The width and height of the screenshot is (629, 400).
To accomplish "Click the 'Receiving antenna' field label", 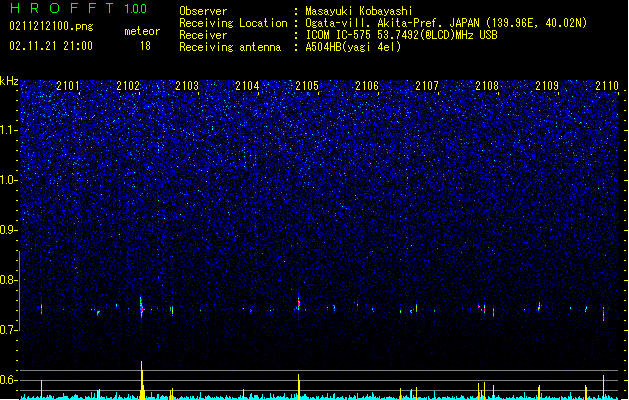I will pyautogui.click(x=230, y=47).
